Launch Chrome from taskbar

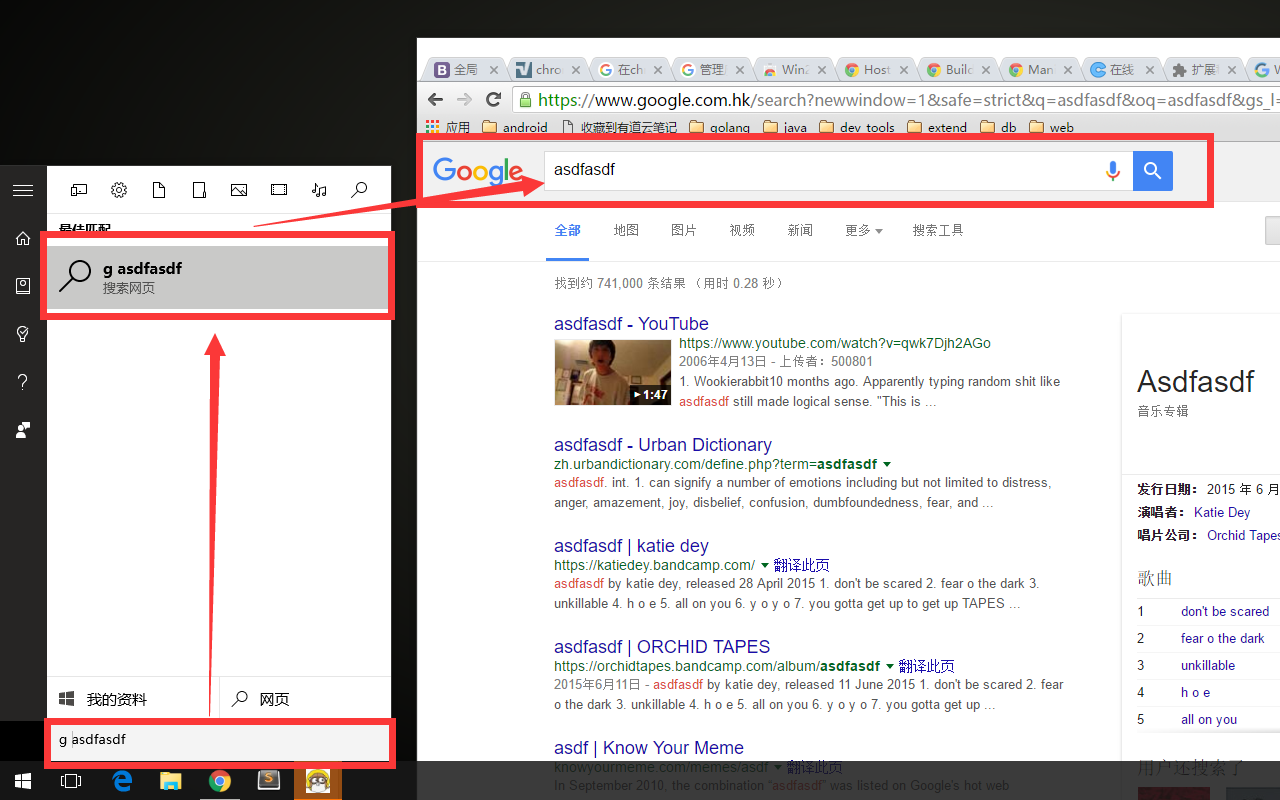tap(220, 781)
